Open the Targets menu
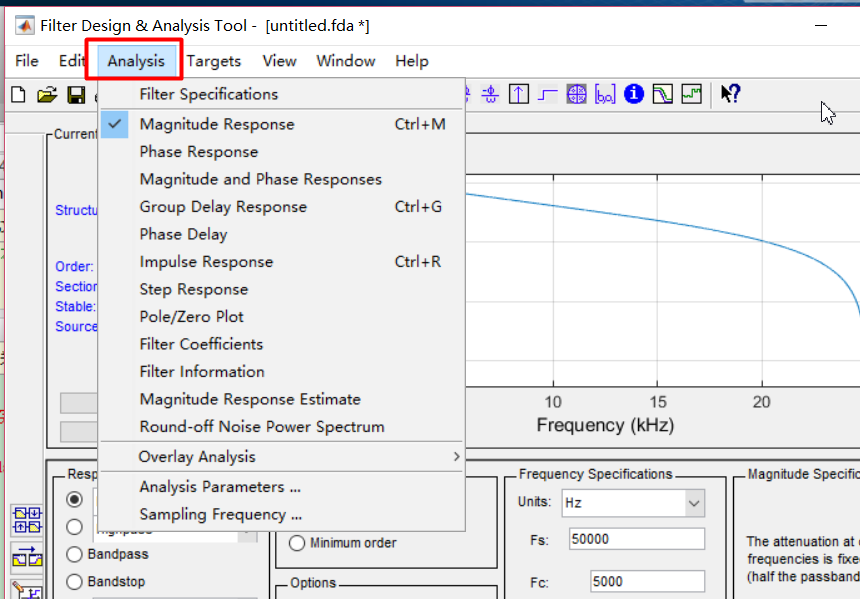Image resolution: width=860 pixels, height=599 pixels. [213, 61]
